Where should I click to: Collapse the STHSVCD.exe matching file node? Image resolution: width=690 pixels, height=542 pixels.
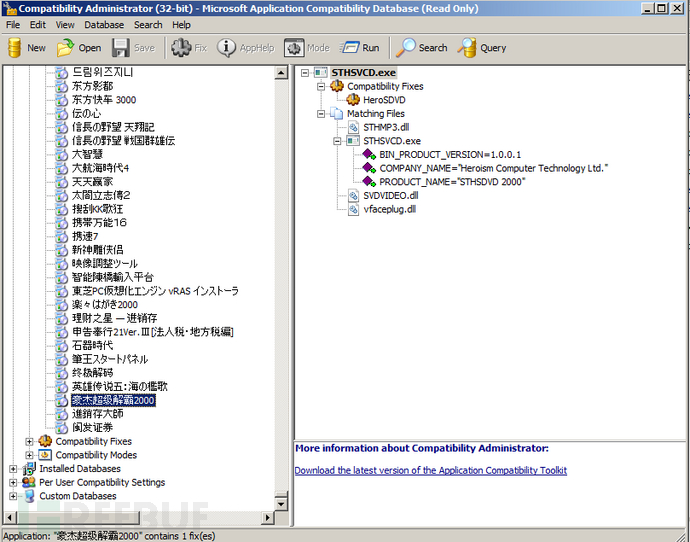click(337, 141)
